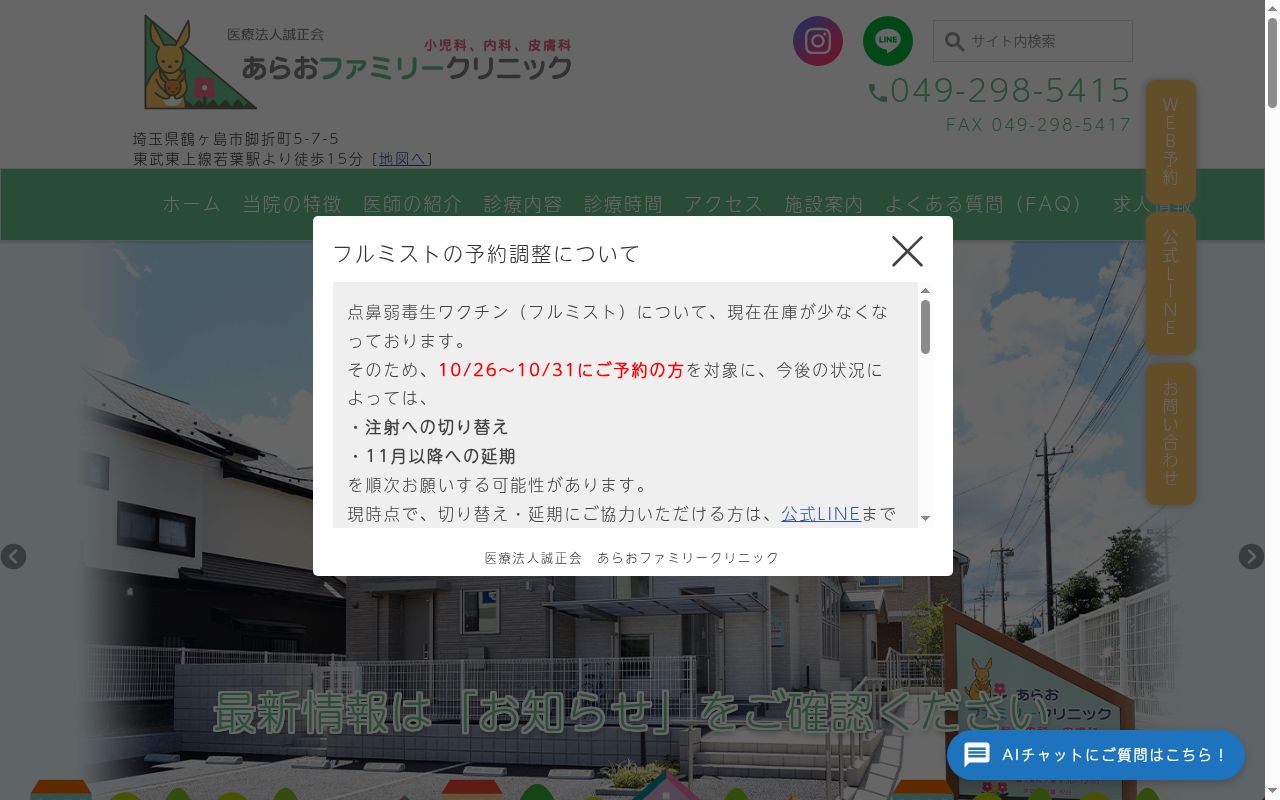Follow the 公式LINE link in popup
The image size is (1280, 800).
pos(821,513)
